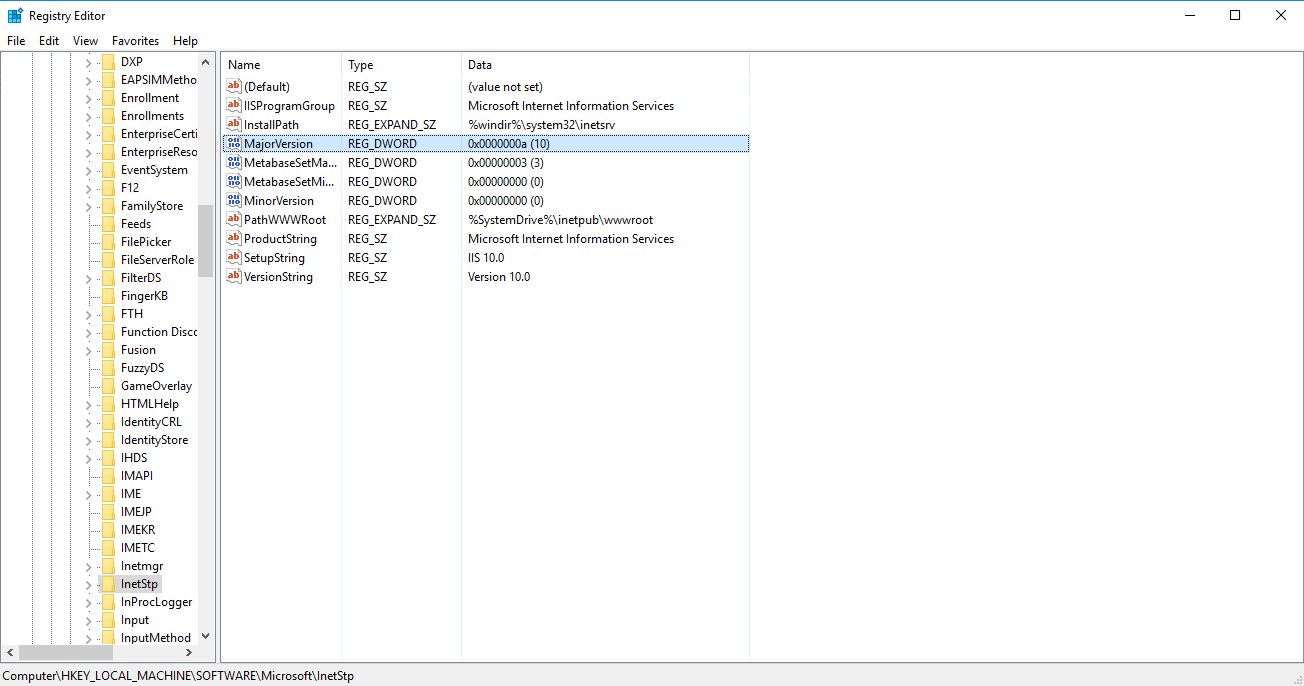Click the folder icon of InetStp key
Image resolution: width=1304 pixels, height=686 pixels.
108,584
